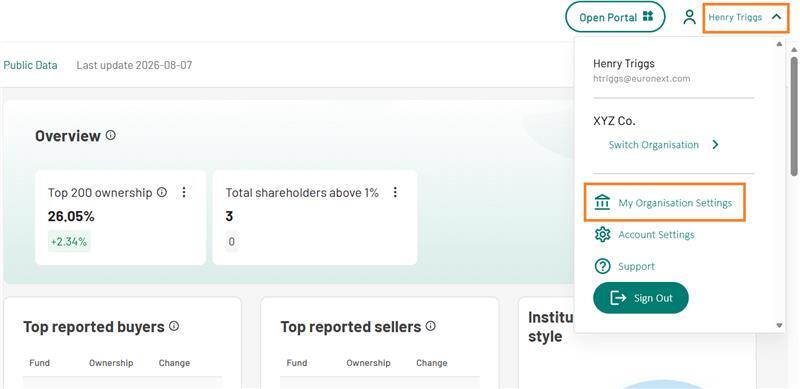Click the page vertical scrollbar thumb
The height and width of the screenshot is (389, 800).
795,115
